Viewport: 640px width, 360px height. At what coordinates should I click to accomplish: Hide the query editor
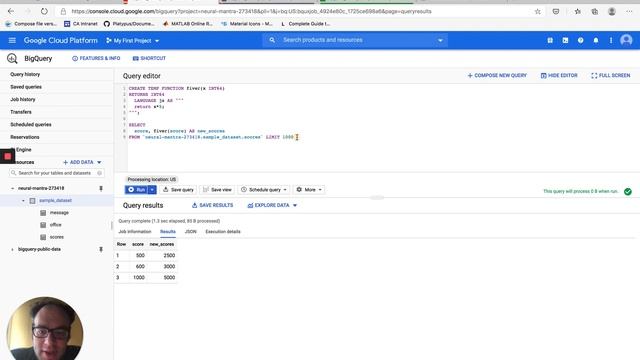[559, 76]
